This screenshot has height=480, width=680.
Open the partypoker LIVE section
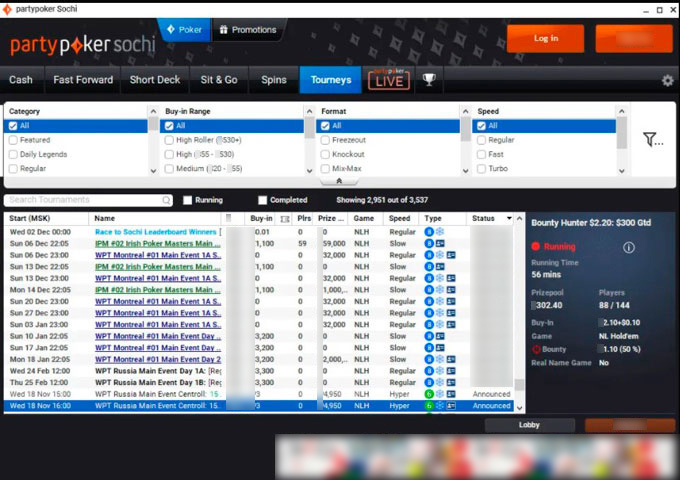389,80
